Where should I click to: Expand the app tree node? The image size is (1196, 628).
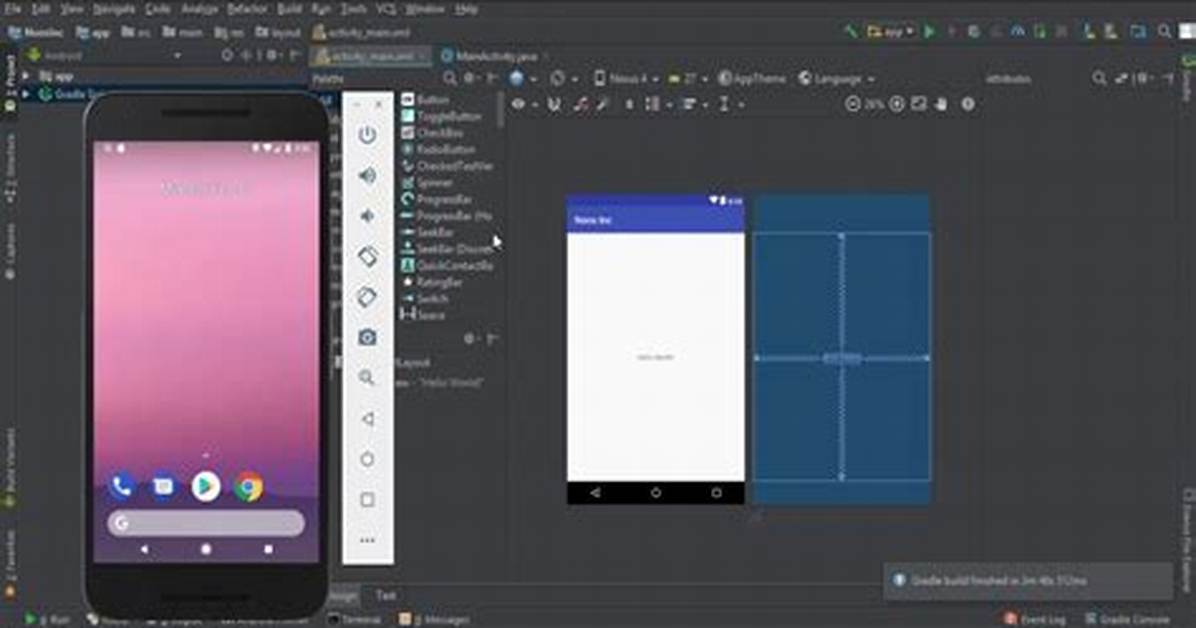point(25,76)
